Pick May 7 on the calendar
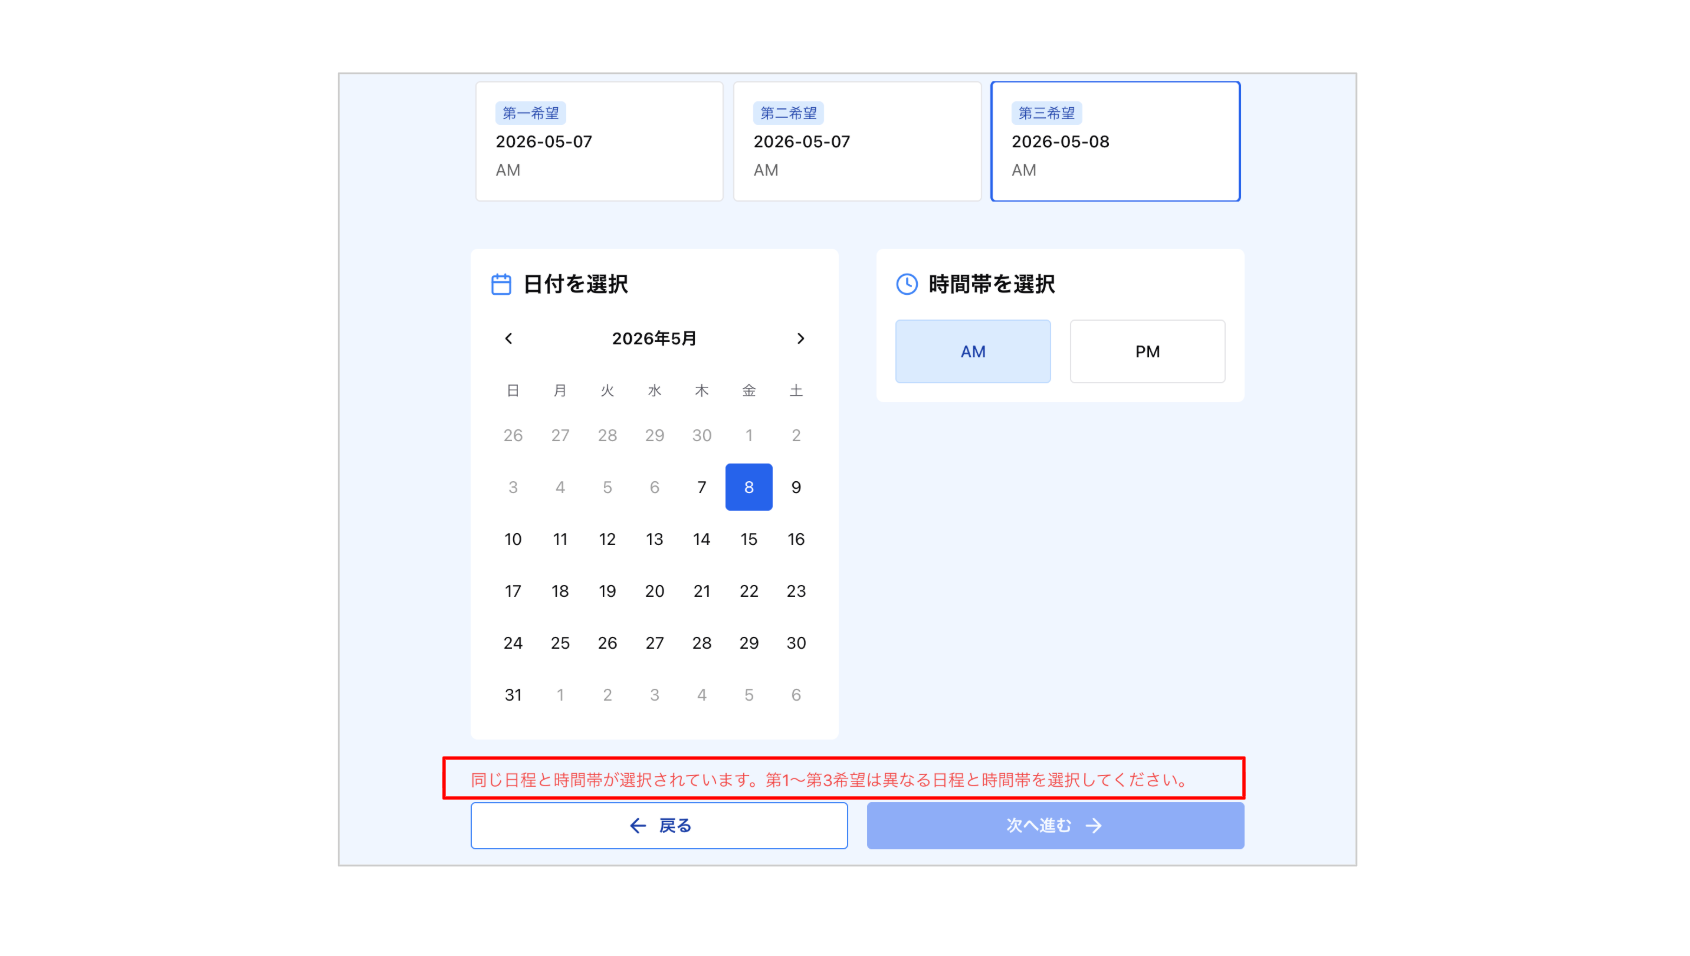1690x956 pixels. 702,487
